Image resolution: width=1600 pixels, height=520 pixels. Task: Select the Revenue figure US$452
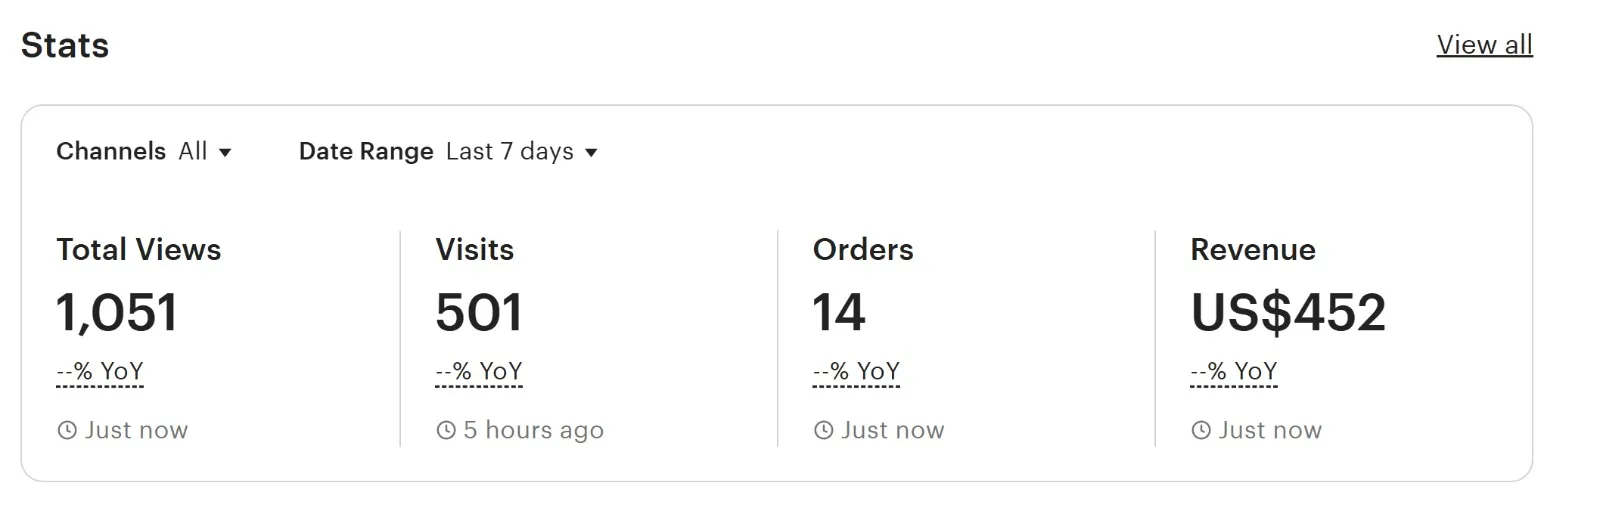pyautogui.click(x=1288, y=312)
